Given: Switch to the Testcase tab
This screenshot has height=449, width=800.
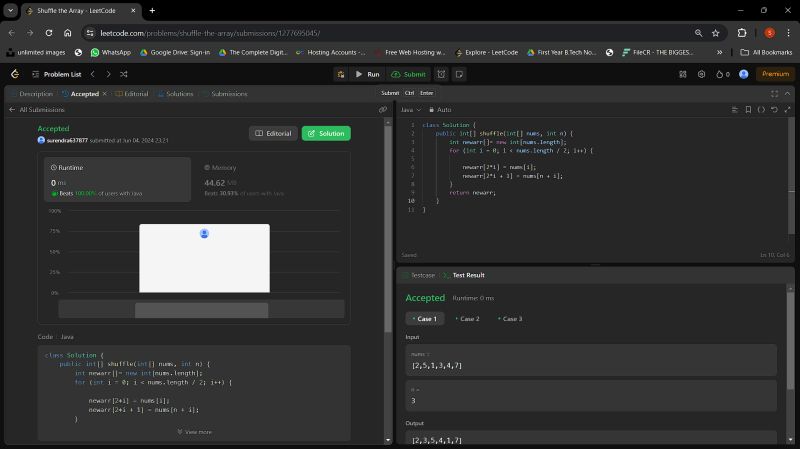Looking at the screenshot, I should coord(424,274).
